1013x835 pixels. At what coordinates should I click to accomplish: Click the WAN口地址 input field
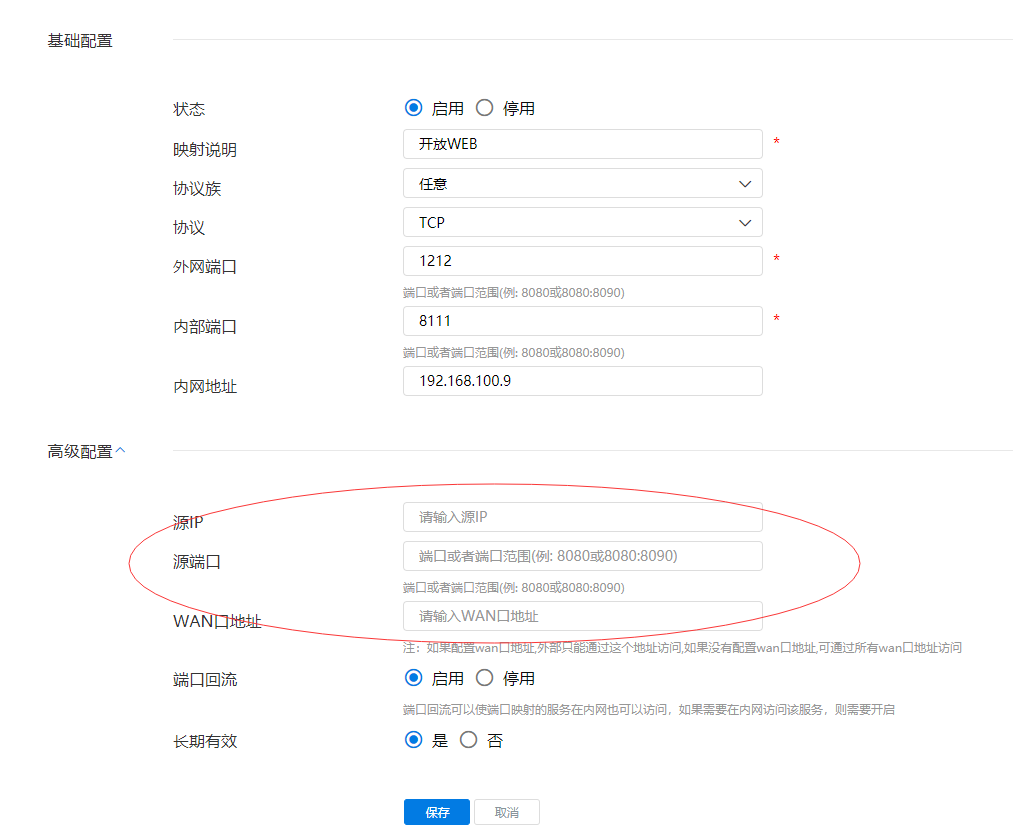(x=582, y=616)
